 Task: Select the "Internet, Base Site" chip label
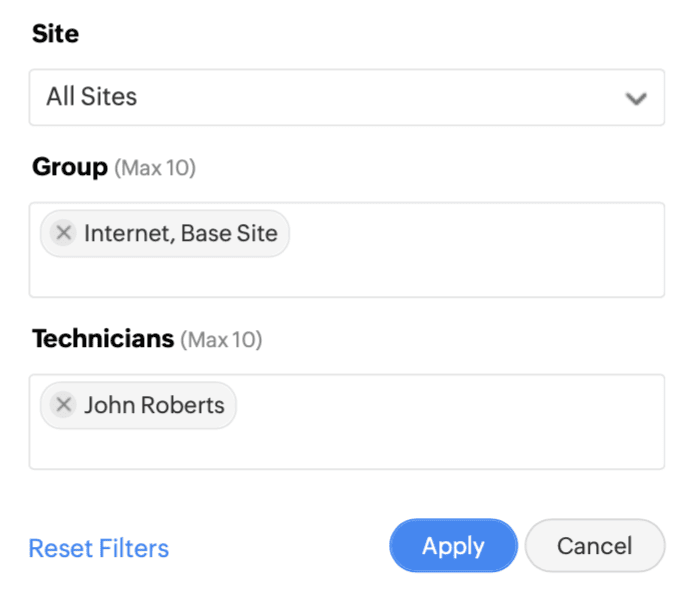(180, 233)
